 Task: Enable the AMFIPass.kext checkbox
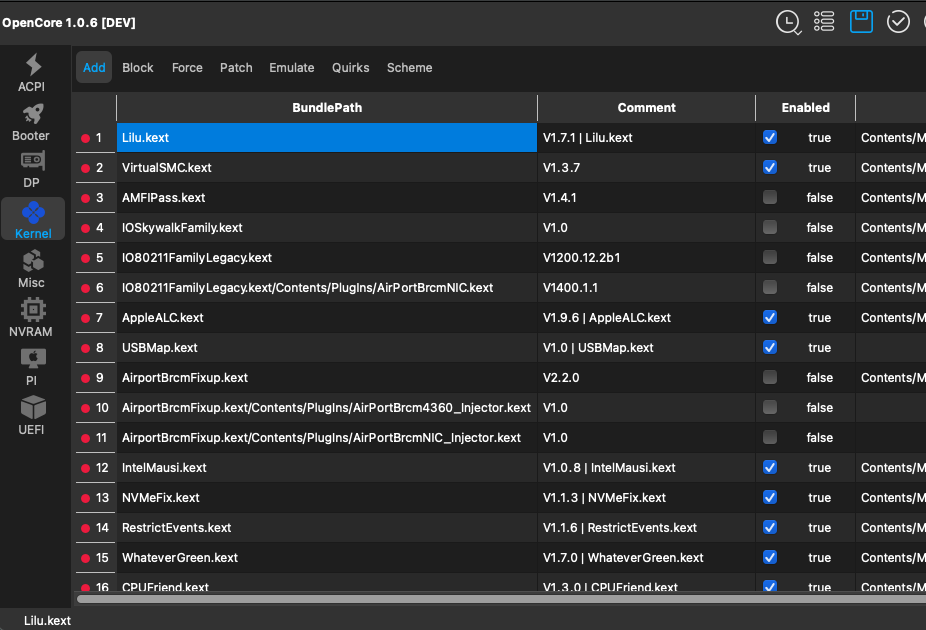pos(770,197)
